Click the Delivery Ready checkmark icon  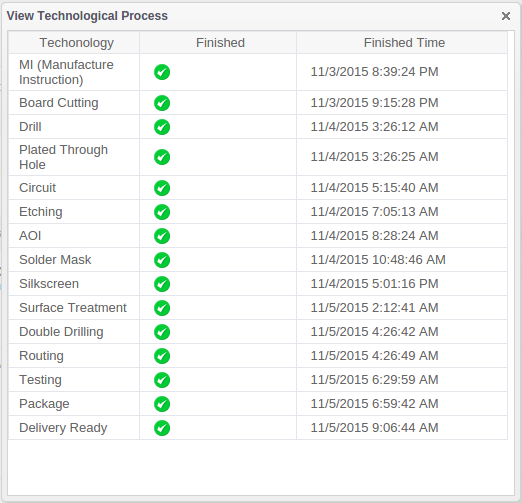click(162, 428)
